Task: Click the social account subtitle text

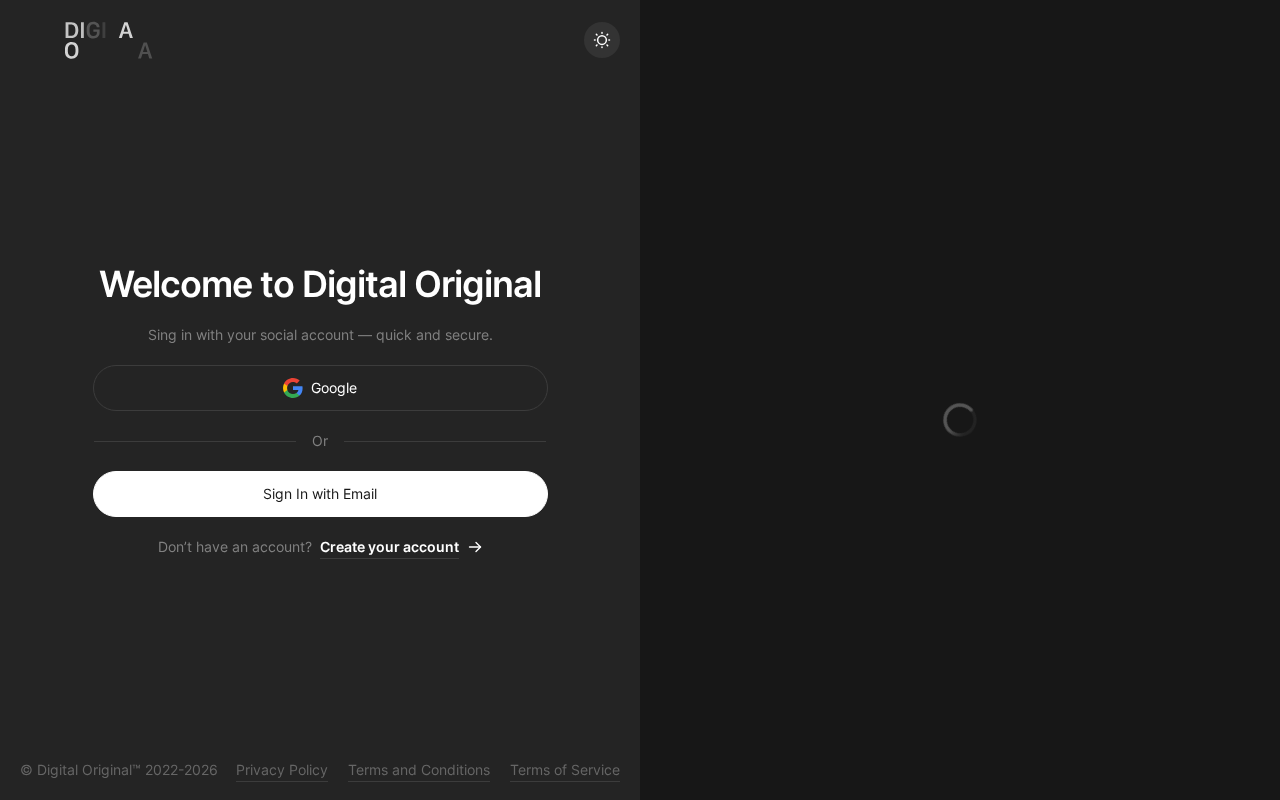Action: (320, 335)
